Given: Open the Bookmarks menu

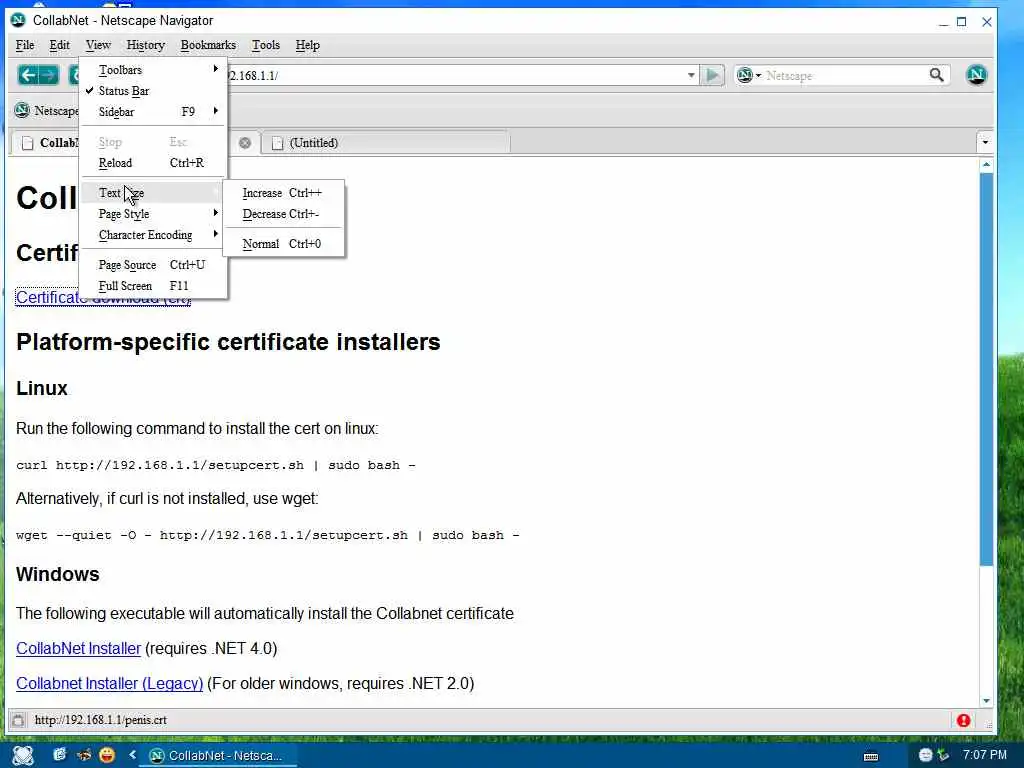Looking at the screenshot, I should [208, 45].
